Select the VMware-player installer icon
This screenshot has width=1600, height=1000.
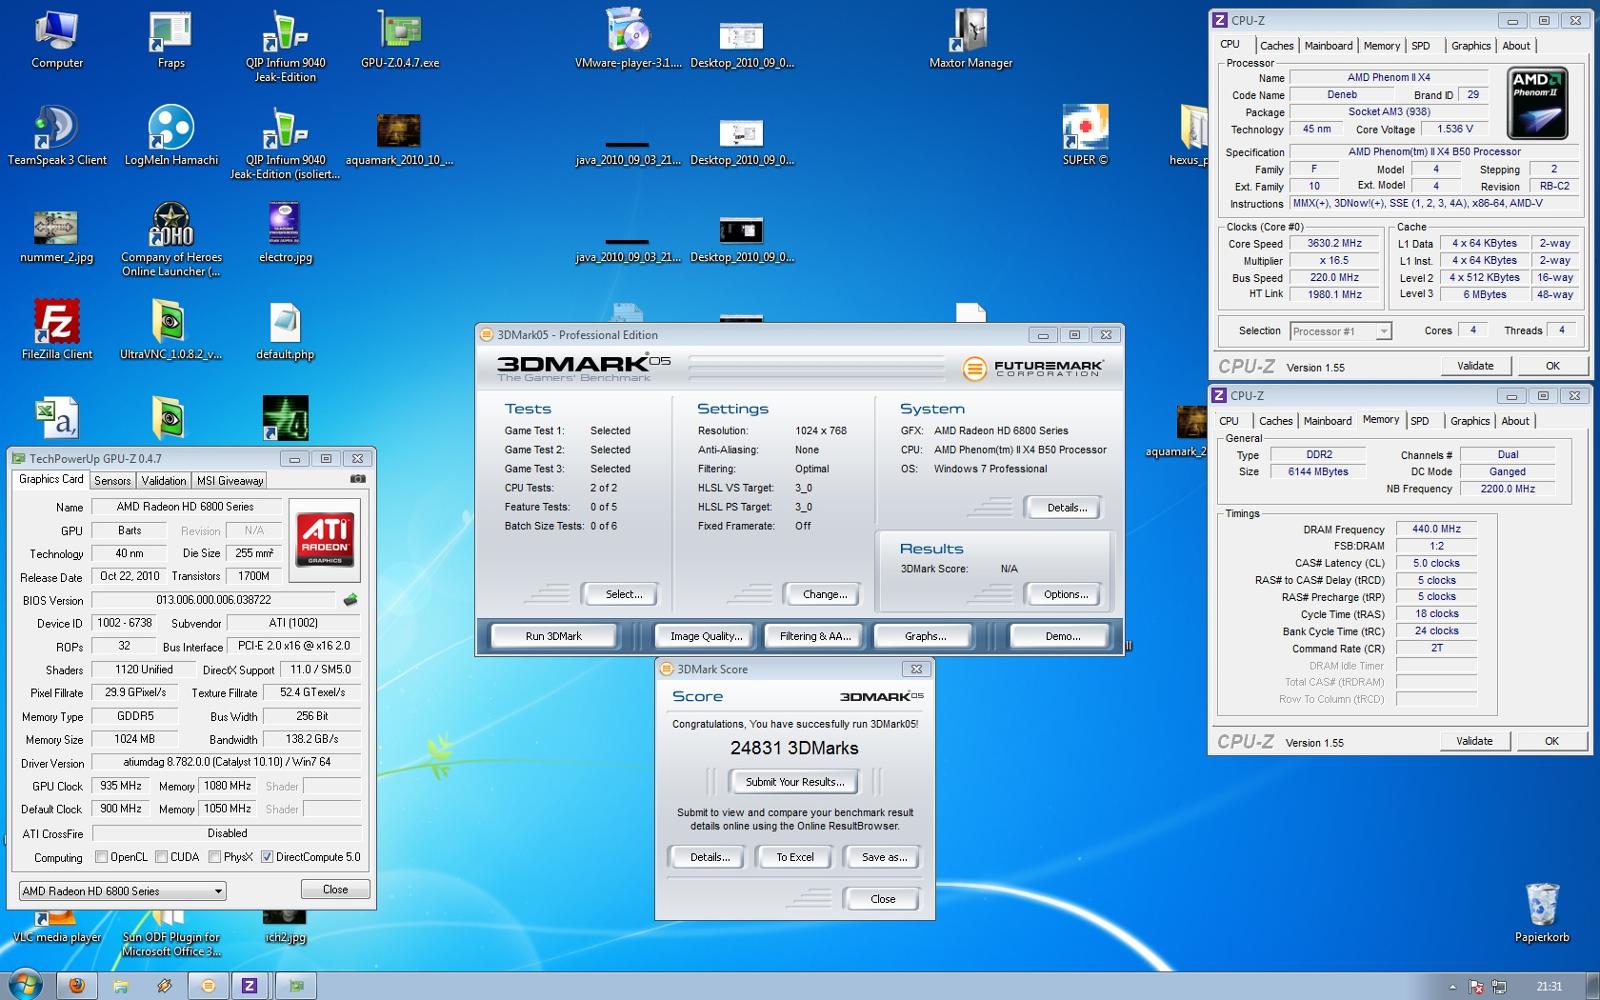click(x=628, y=40)
